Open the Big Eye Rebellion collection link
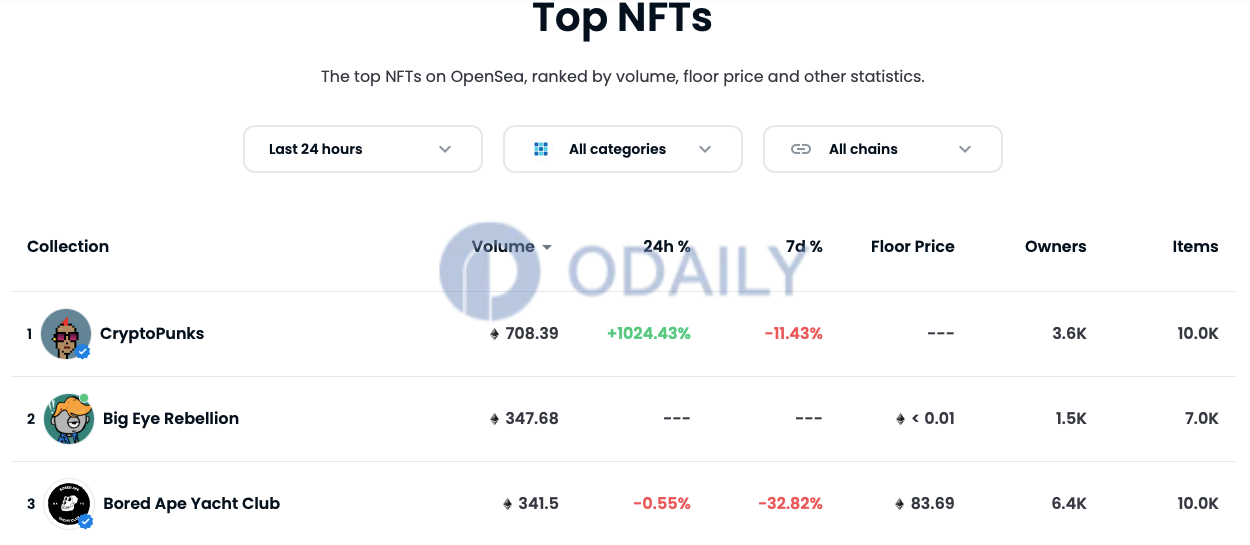Viewport: 1250px width, 545px height. click(171, 419)
